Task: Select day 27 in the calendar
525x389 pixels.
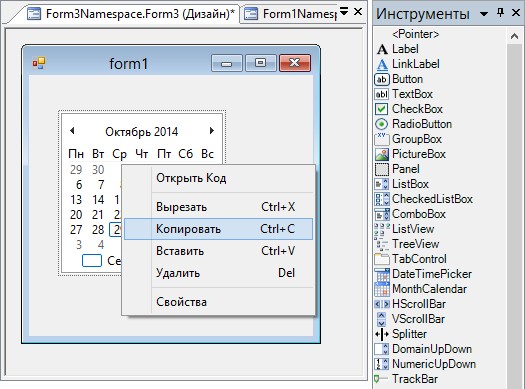Action: [76, 230]
